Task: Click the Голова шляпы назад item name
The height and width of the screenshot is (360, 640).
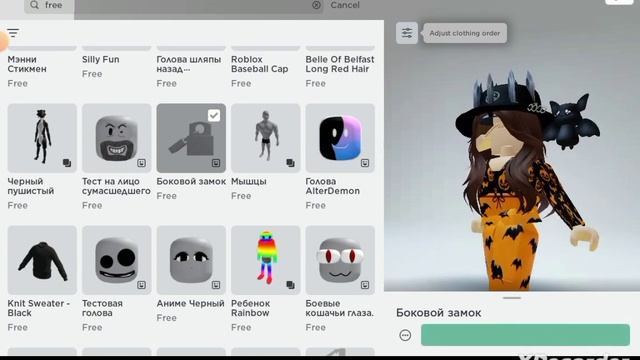Action: point(189,64)
